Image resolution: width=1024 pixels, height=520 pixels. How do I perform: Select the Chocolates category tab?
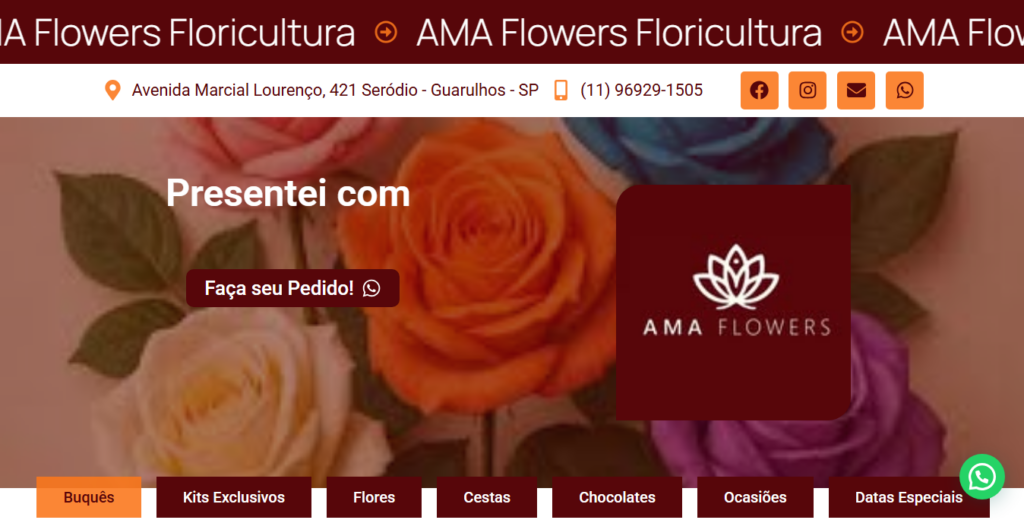(x=617, y=497)
